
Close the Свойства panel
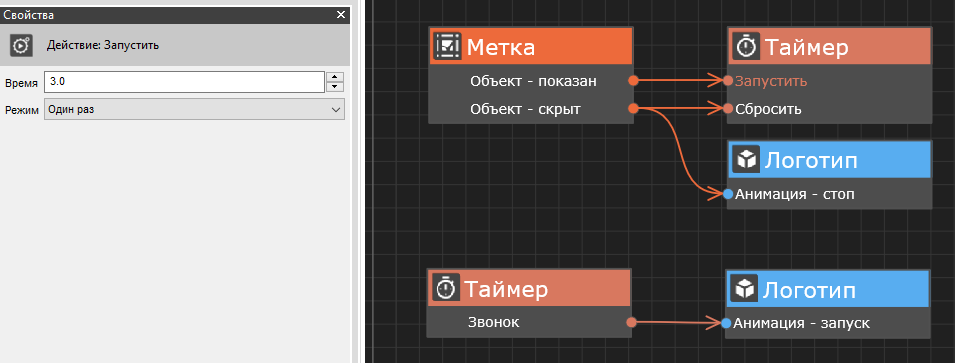341,15
